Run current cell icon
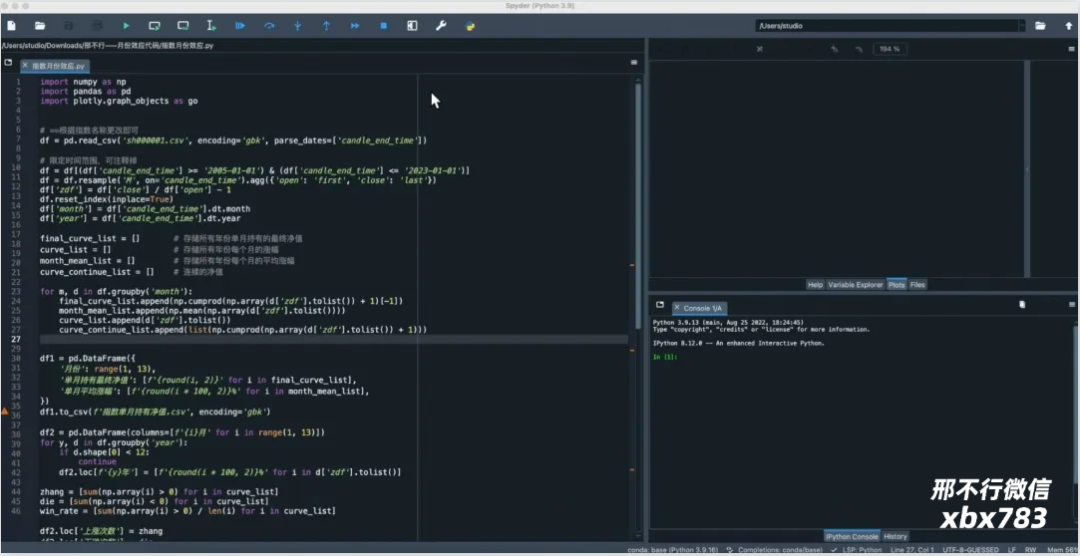This screenshot has height=556, width=1080. pyautogui.click(x=154, y=25)
